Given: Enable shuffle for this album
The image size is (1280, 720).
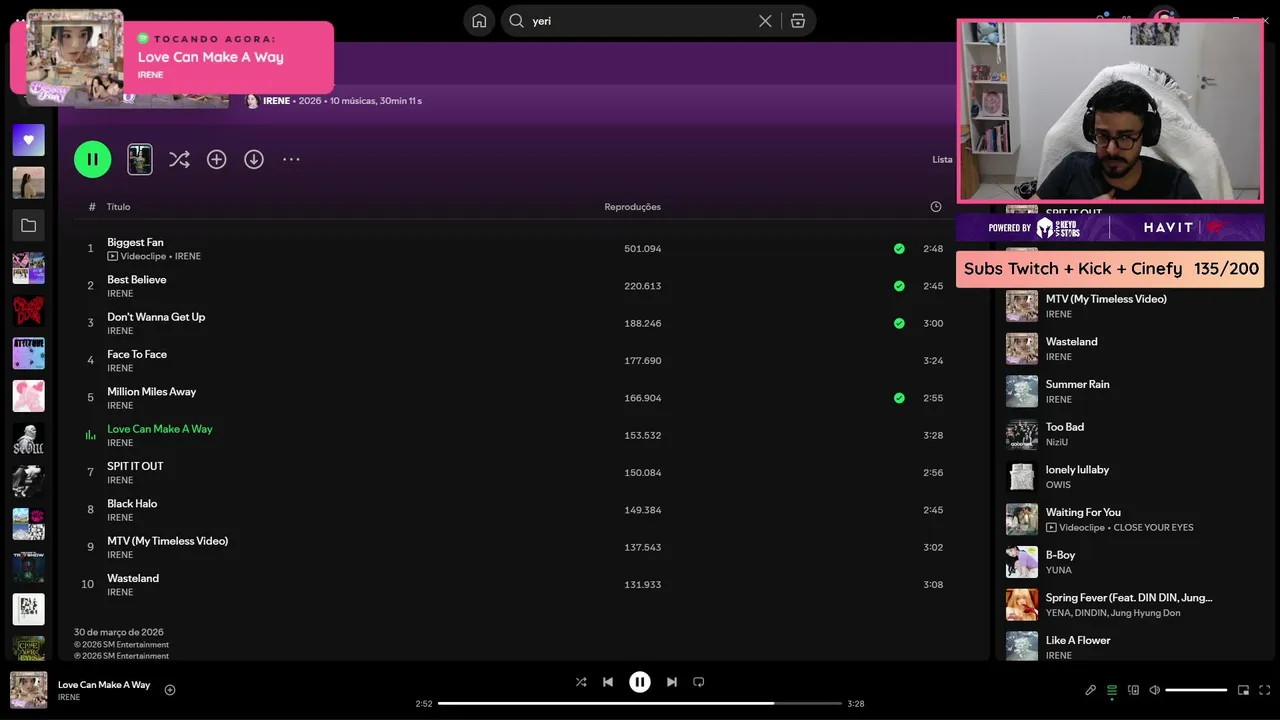Looking at the screenshot, I should (179, 159).
